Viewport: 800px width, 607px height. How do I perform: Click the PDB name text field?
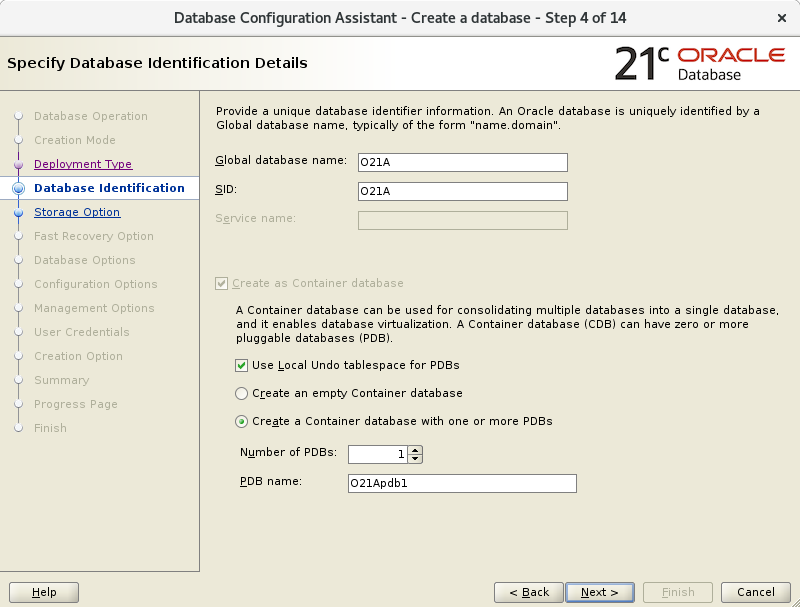click(x=462, y=483)
